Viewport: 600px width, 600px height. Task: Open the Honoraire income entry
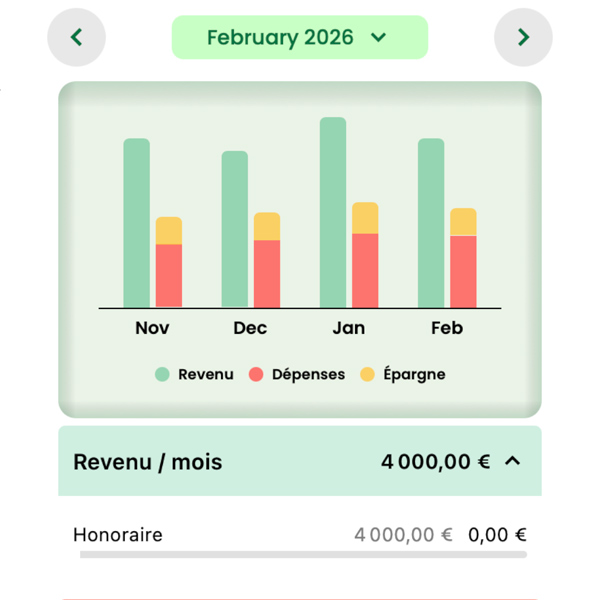[x=118, y=535]
